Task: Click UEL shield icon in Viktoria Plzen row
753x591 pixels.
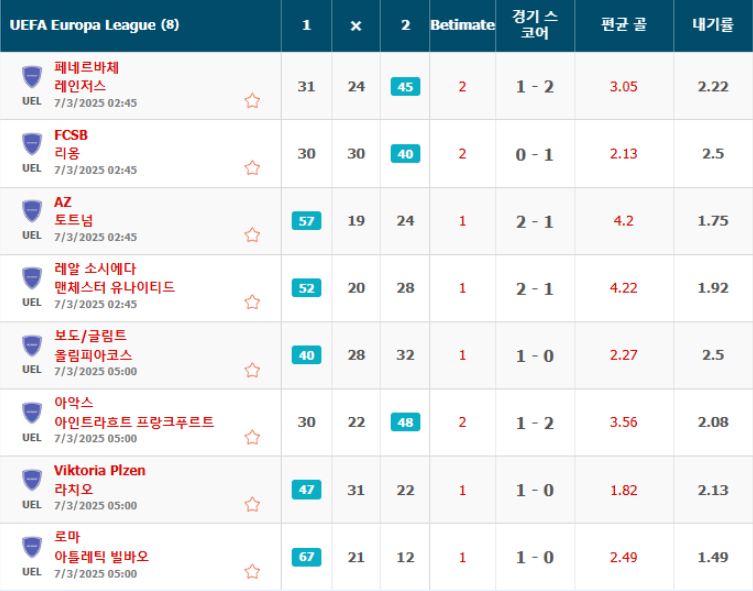Action: click(32, 480)
